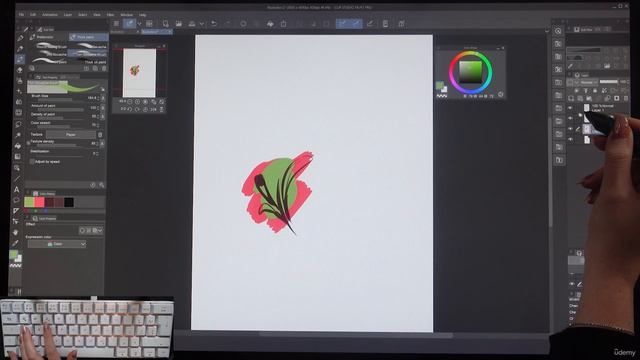
Task: Click the Paper texture button
Action: [x=71, y=134]
